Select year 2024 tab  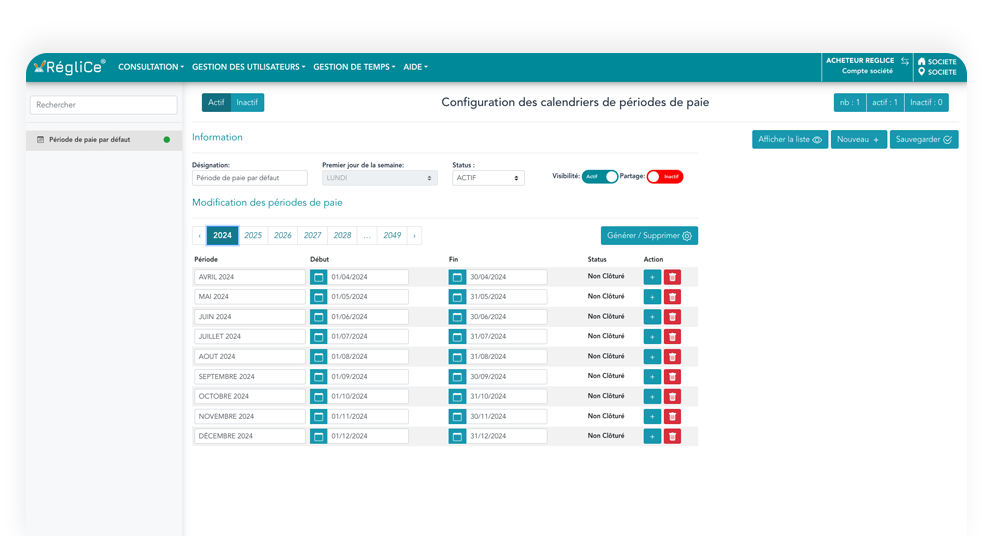point(223,235)
